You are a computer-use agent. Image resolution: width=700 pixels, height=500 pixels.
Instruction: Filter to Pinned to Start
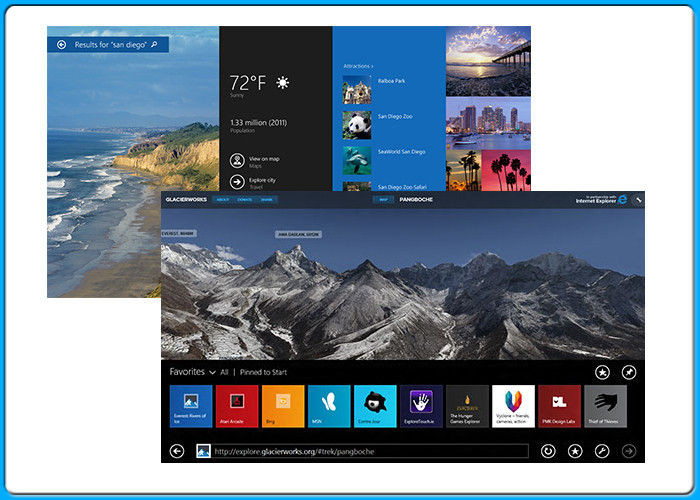[263, 372]
